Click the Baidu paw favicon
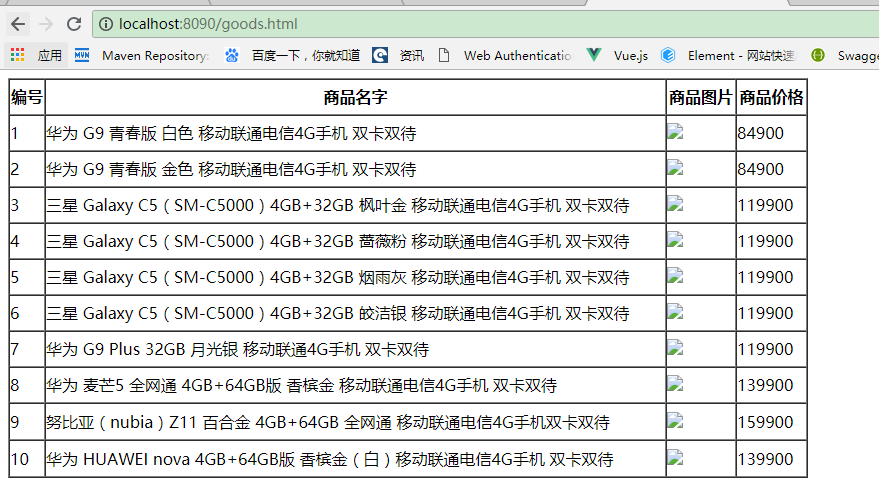 (x=232, y=55)
